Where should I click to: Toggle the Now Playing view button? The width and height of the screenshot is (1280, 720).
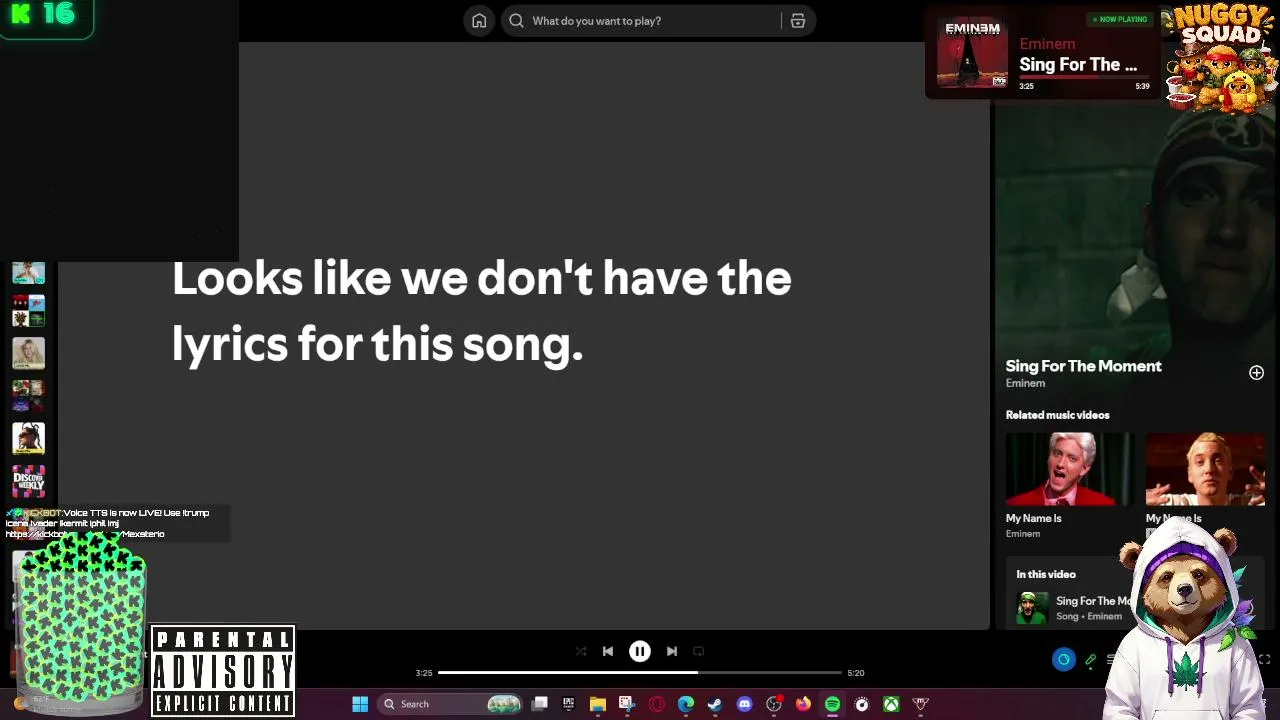pos(1063,659)
